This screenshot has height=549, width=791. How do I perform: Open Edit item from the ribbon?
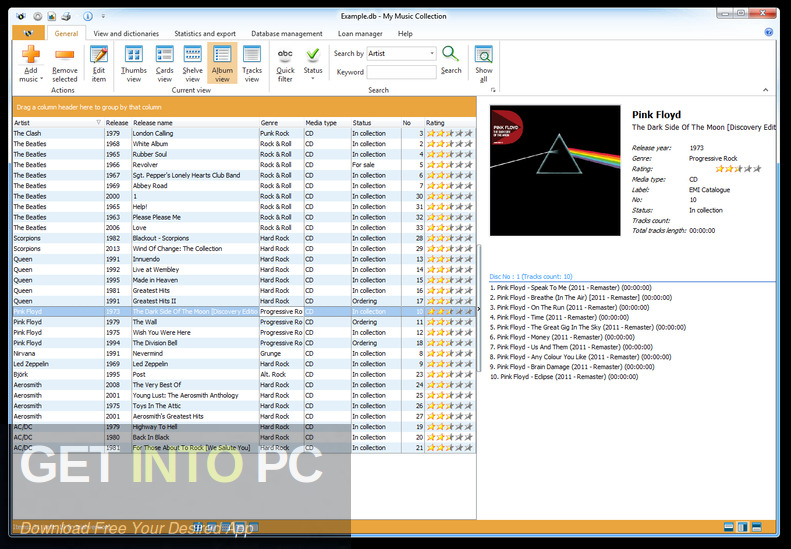pyautogui.click(x=99, y=64)
